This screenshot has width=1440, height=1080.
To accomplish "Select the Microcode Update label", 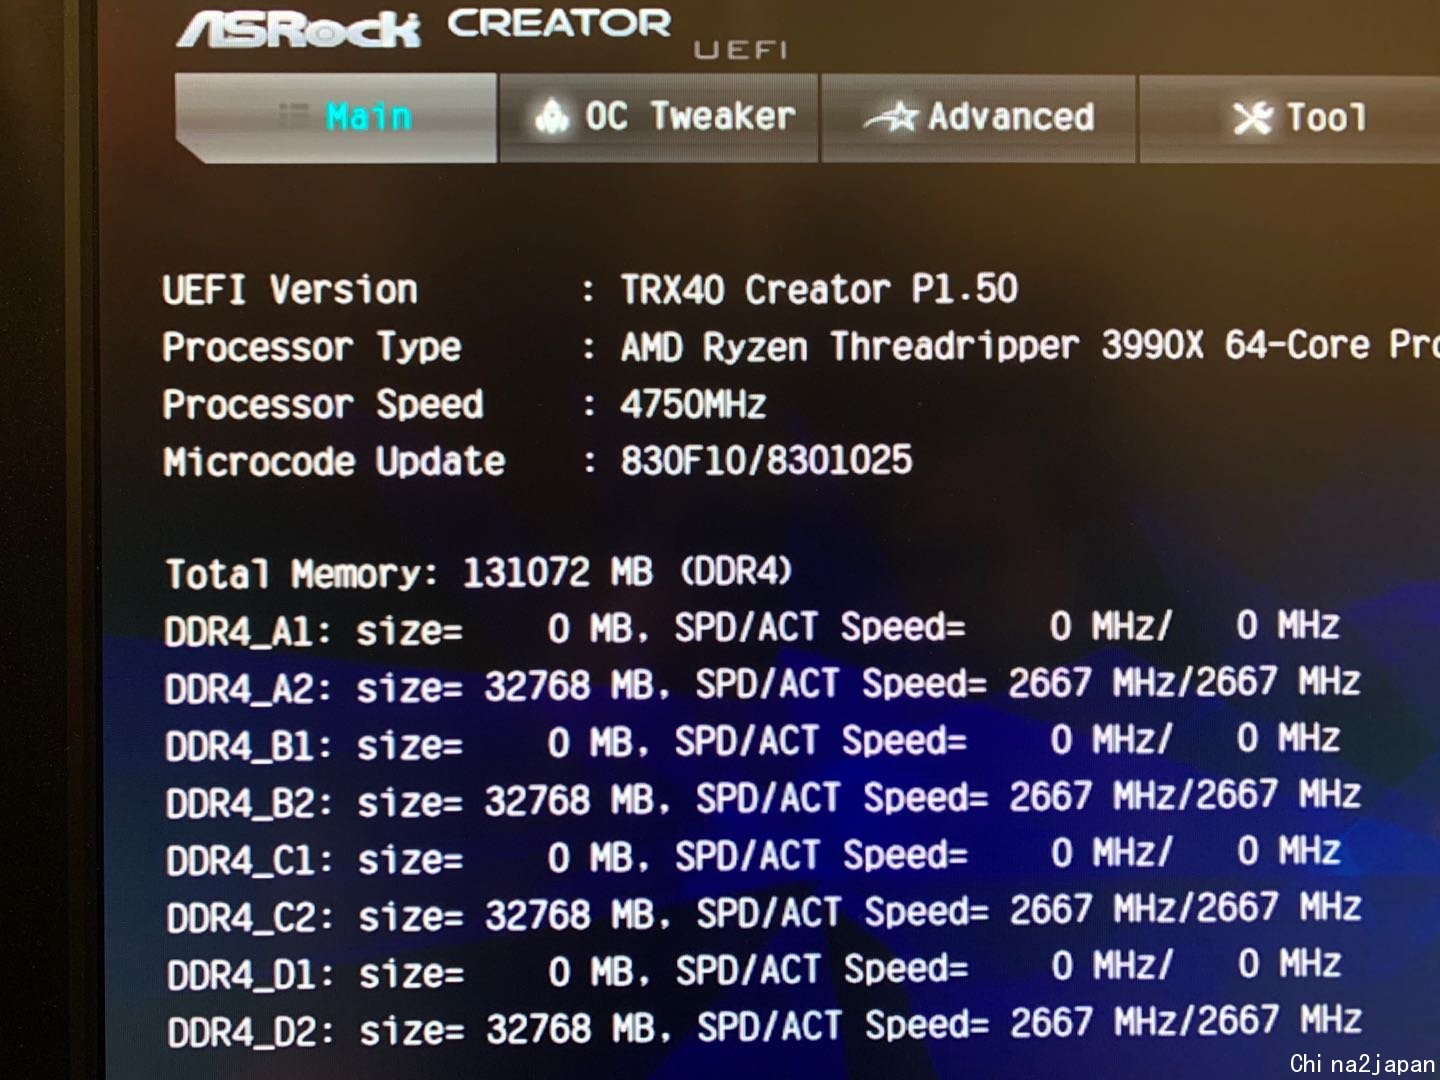I will pyautogui.click(x=334, y=462).
